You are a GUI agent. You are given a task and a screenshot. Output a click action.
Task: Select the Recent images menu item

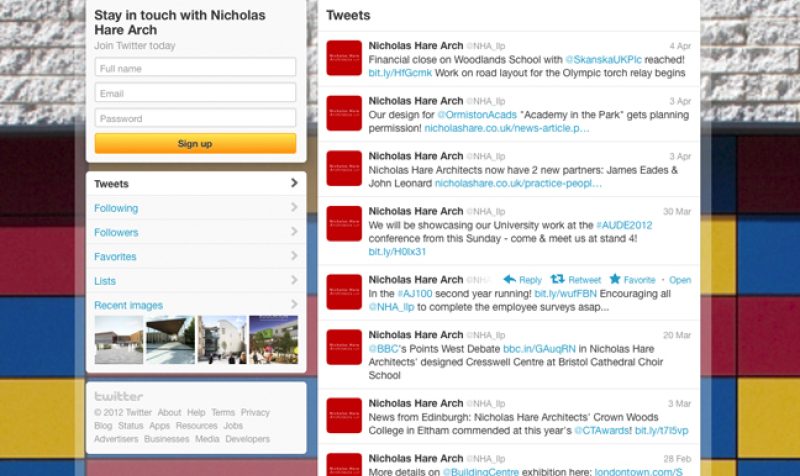(x=196, y=305)
